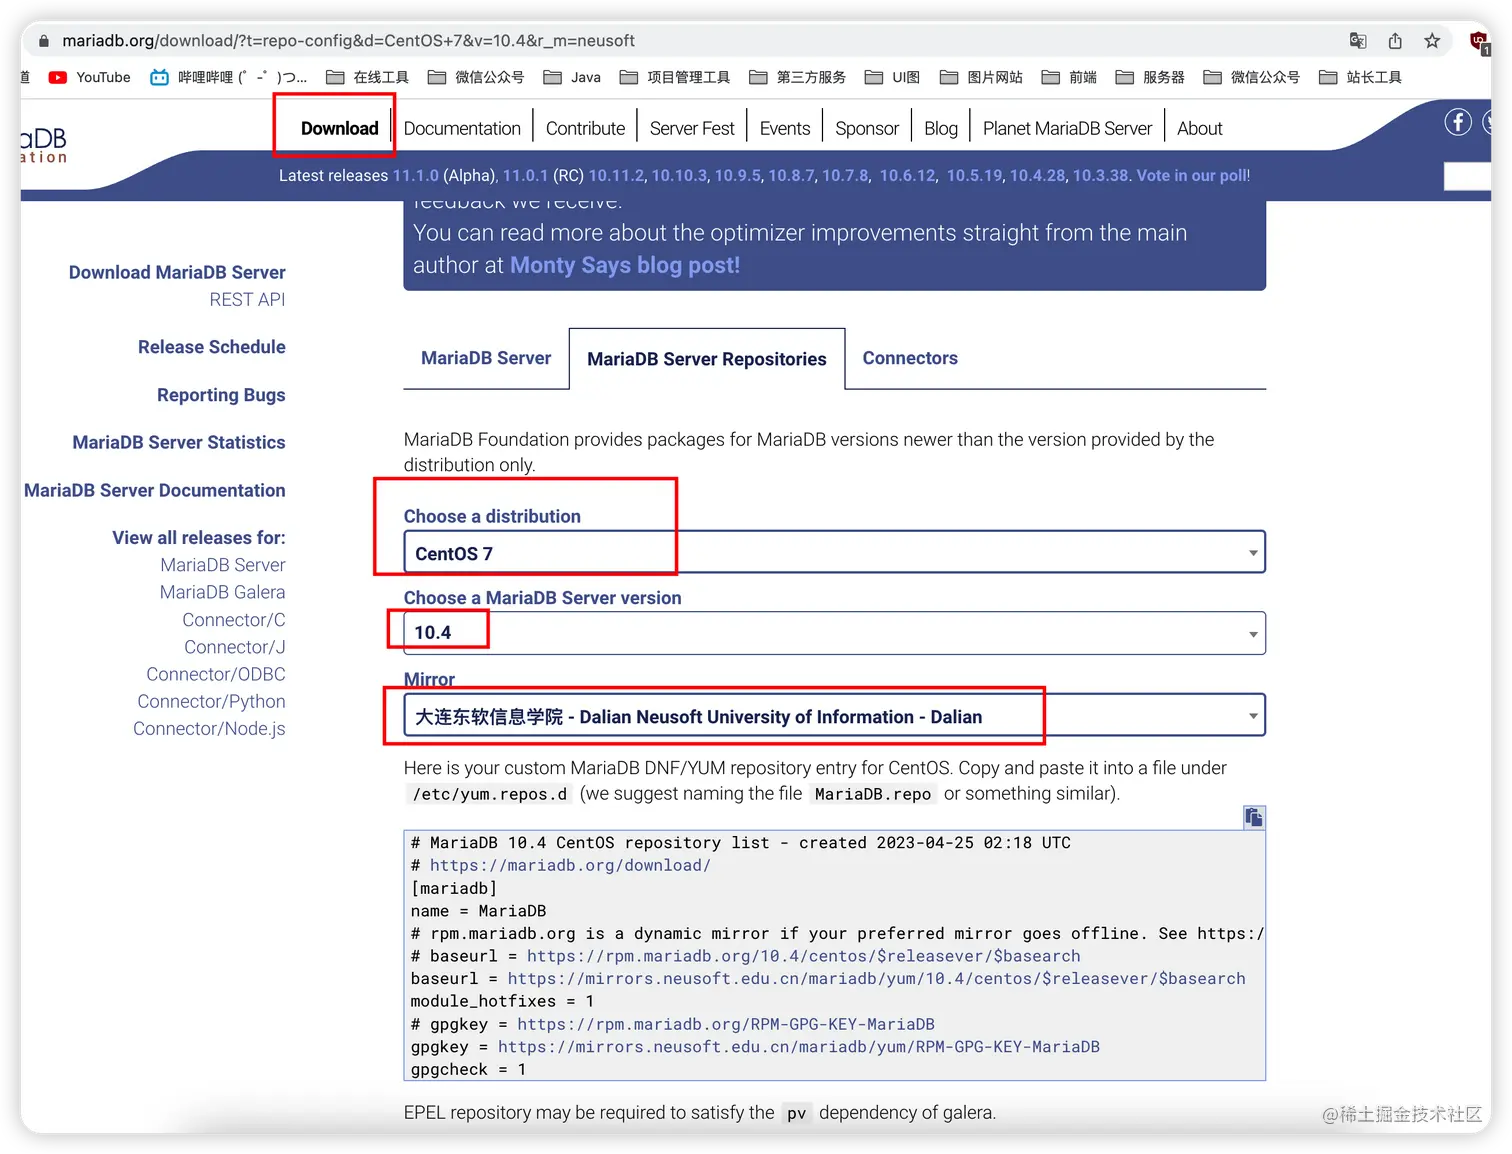Click the Download menu item
This screenshot has height=1154, width=1512.
click(340, 128)
